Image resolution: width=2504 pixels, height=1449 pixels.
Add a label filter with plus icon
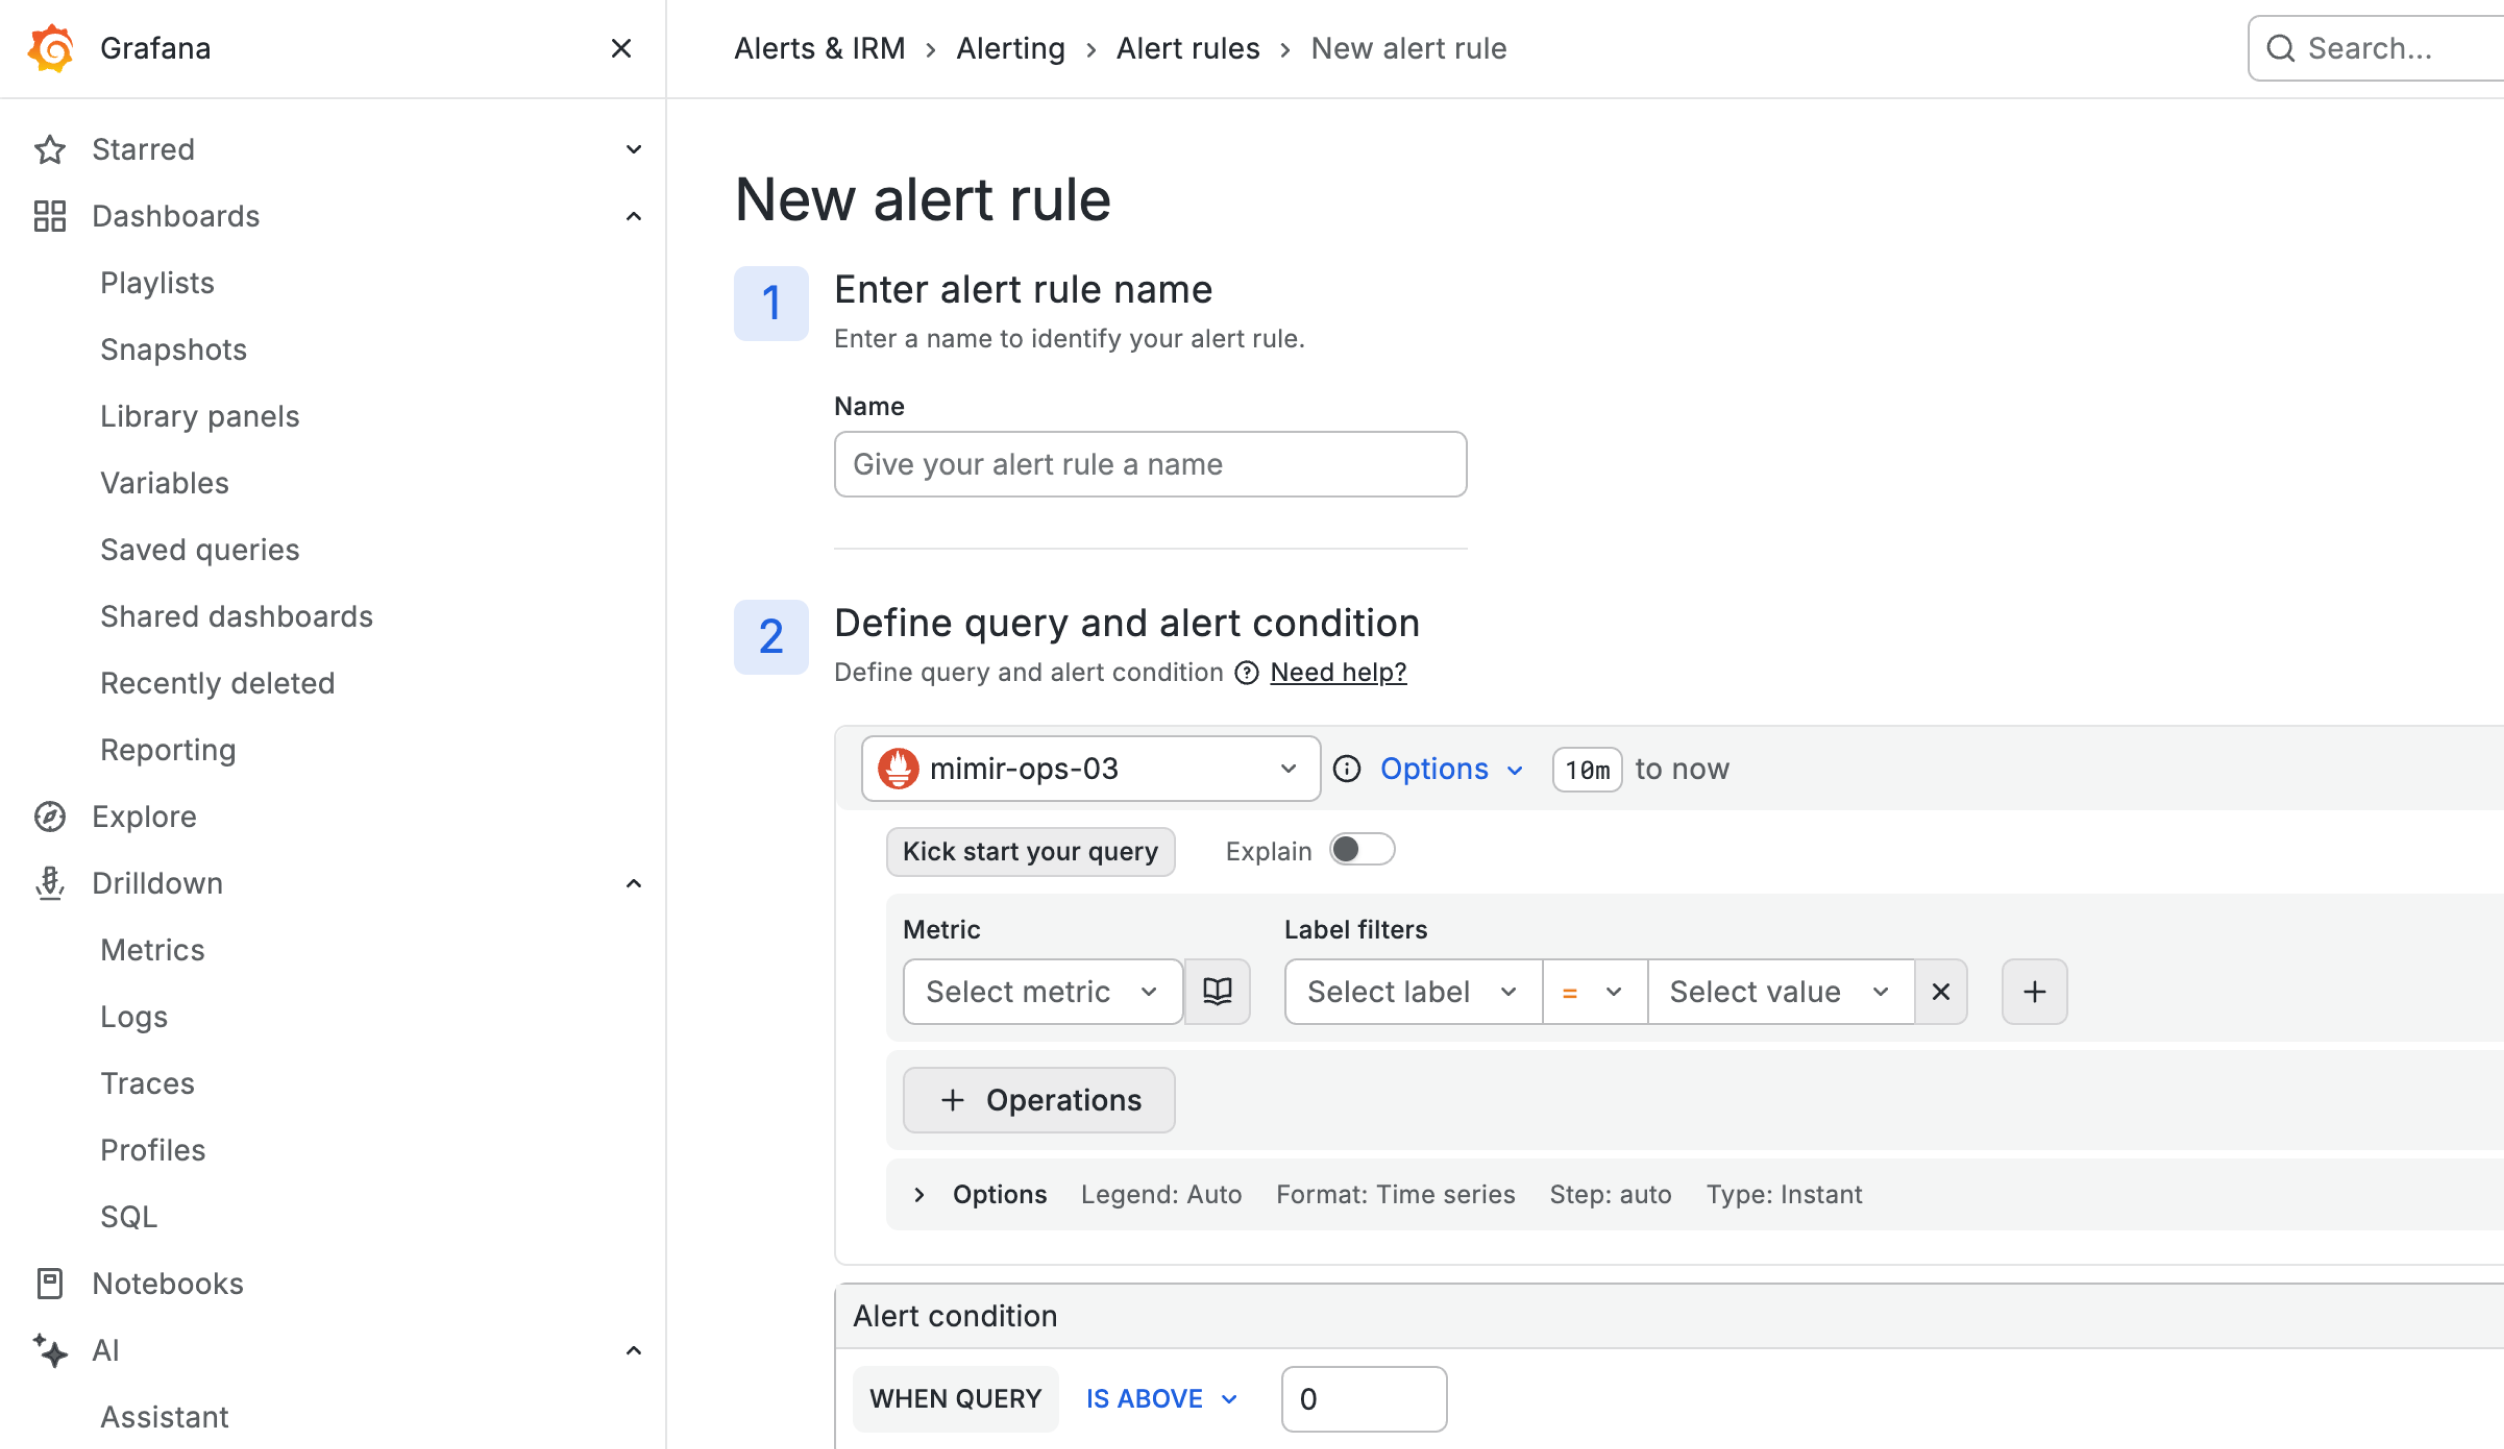pyautogui.click(x=2034, y=991)
